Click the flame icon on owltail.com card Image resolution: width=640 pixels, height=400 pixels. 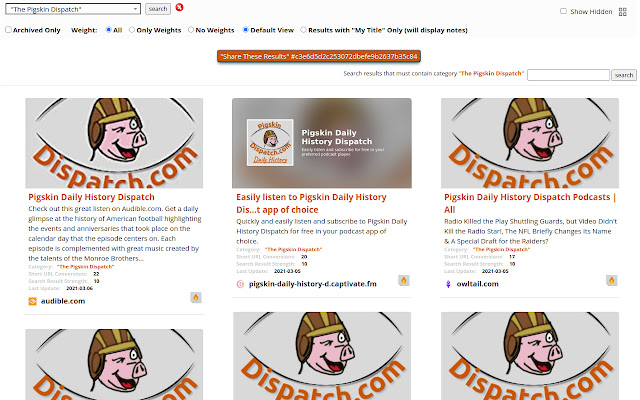[x=611, y=280]
